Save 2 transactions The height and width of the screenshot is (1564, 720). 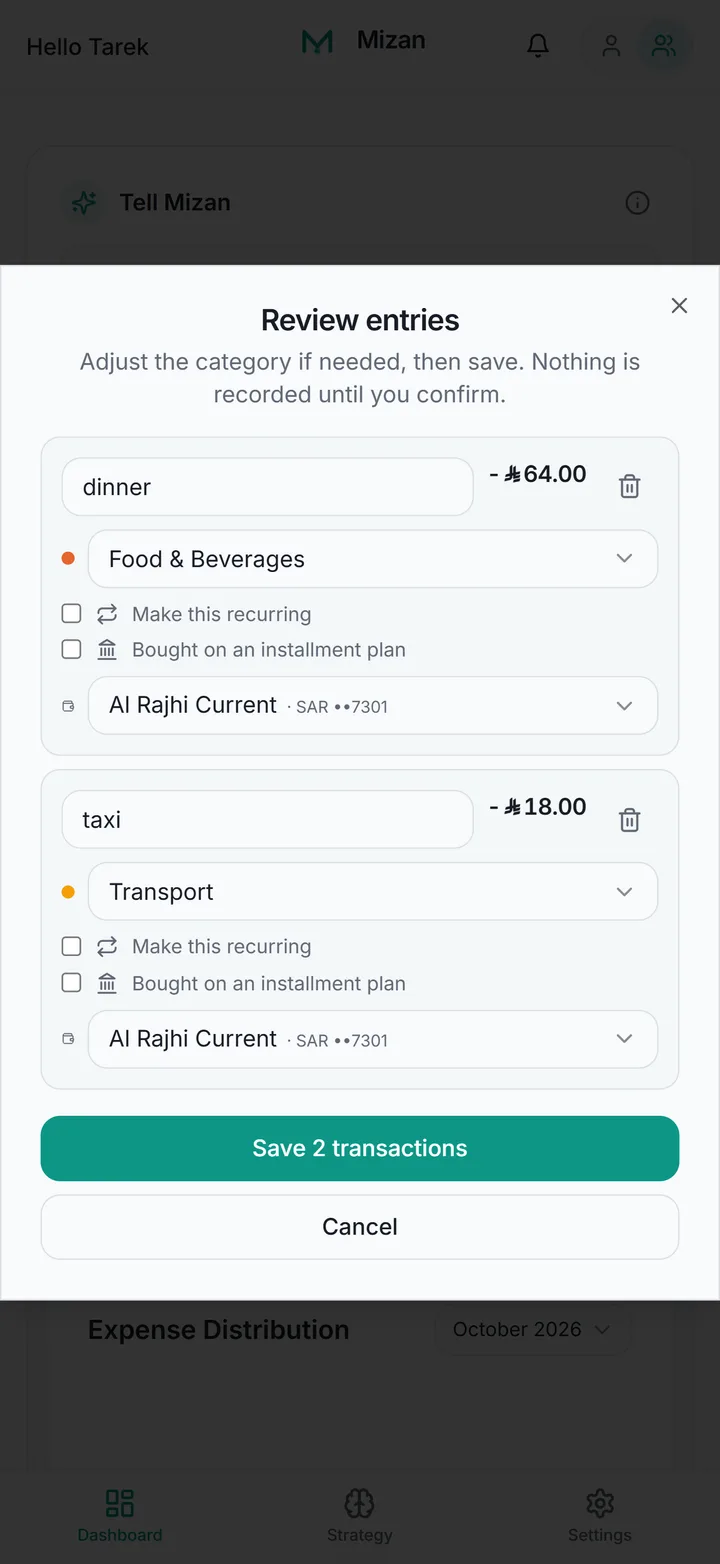[x=360, y=1148]
